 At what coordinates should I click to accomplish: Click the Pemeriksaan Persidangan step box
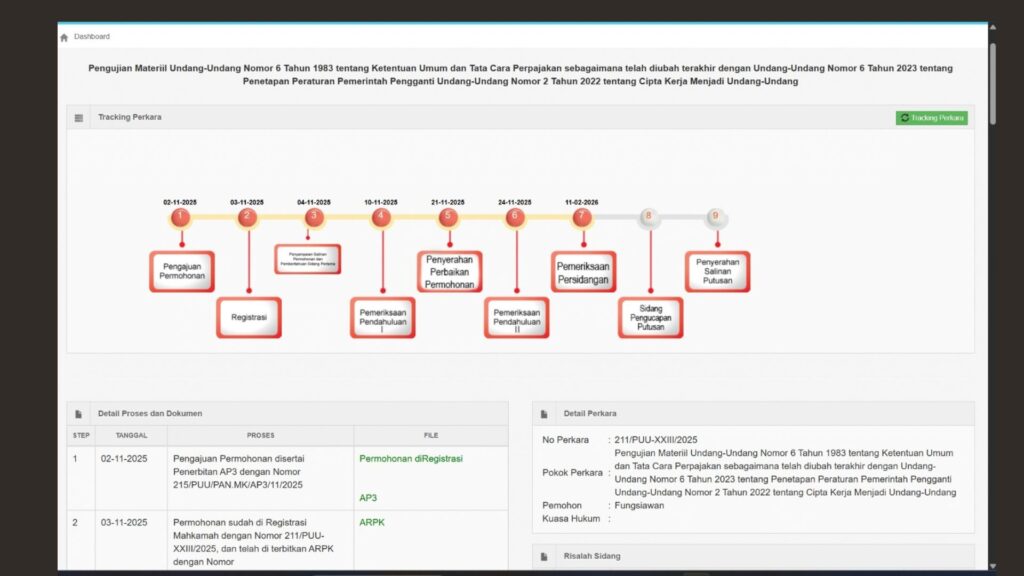[583, 272]
